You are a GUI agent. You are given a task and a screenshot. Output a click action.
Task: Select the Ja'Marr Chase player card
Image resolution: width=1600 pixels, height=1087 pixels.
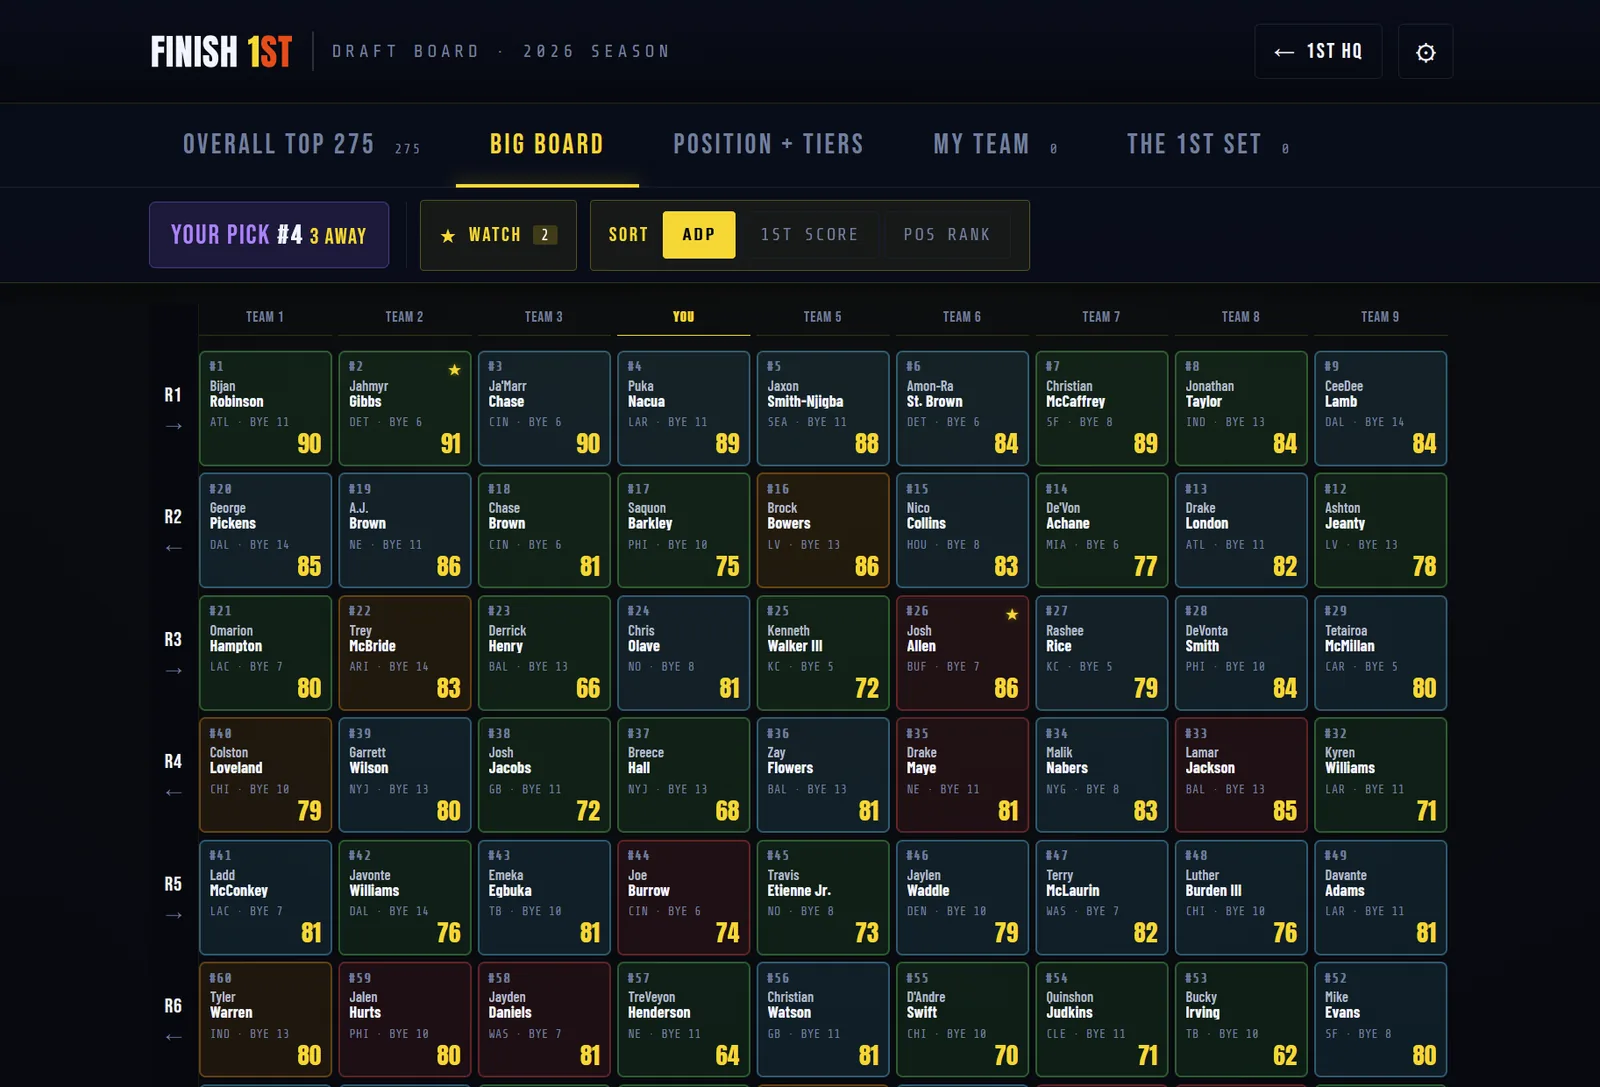pos(544,408)
